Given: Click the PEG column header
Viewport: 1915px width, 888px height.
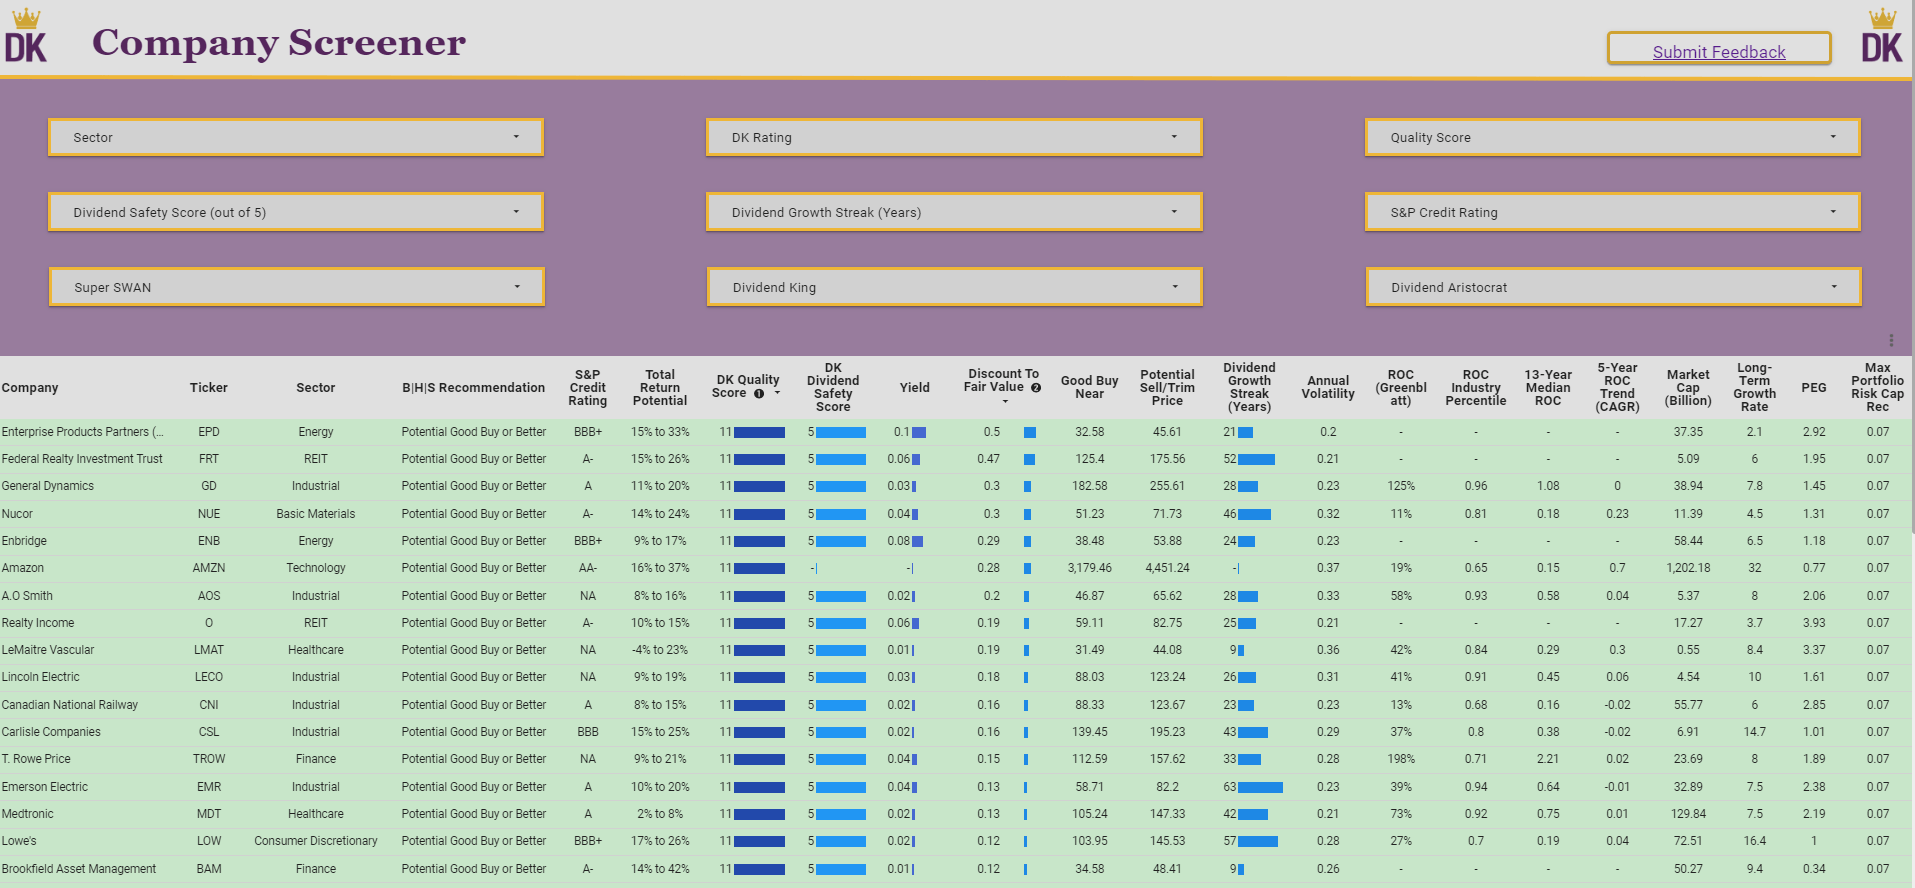Looking at the screenshot, I should [1814, 388].
